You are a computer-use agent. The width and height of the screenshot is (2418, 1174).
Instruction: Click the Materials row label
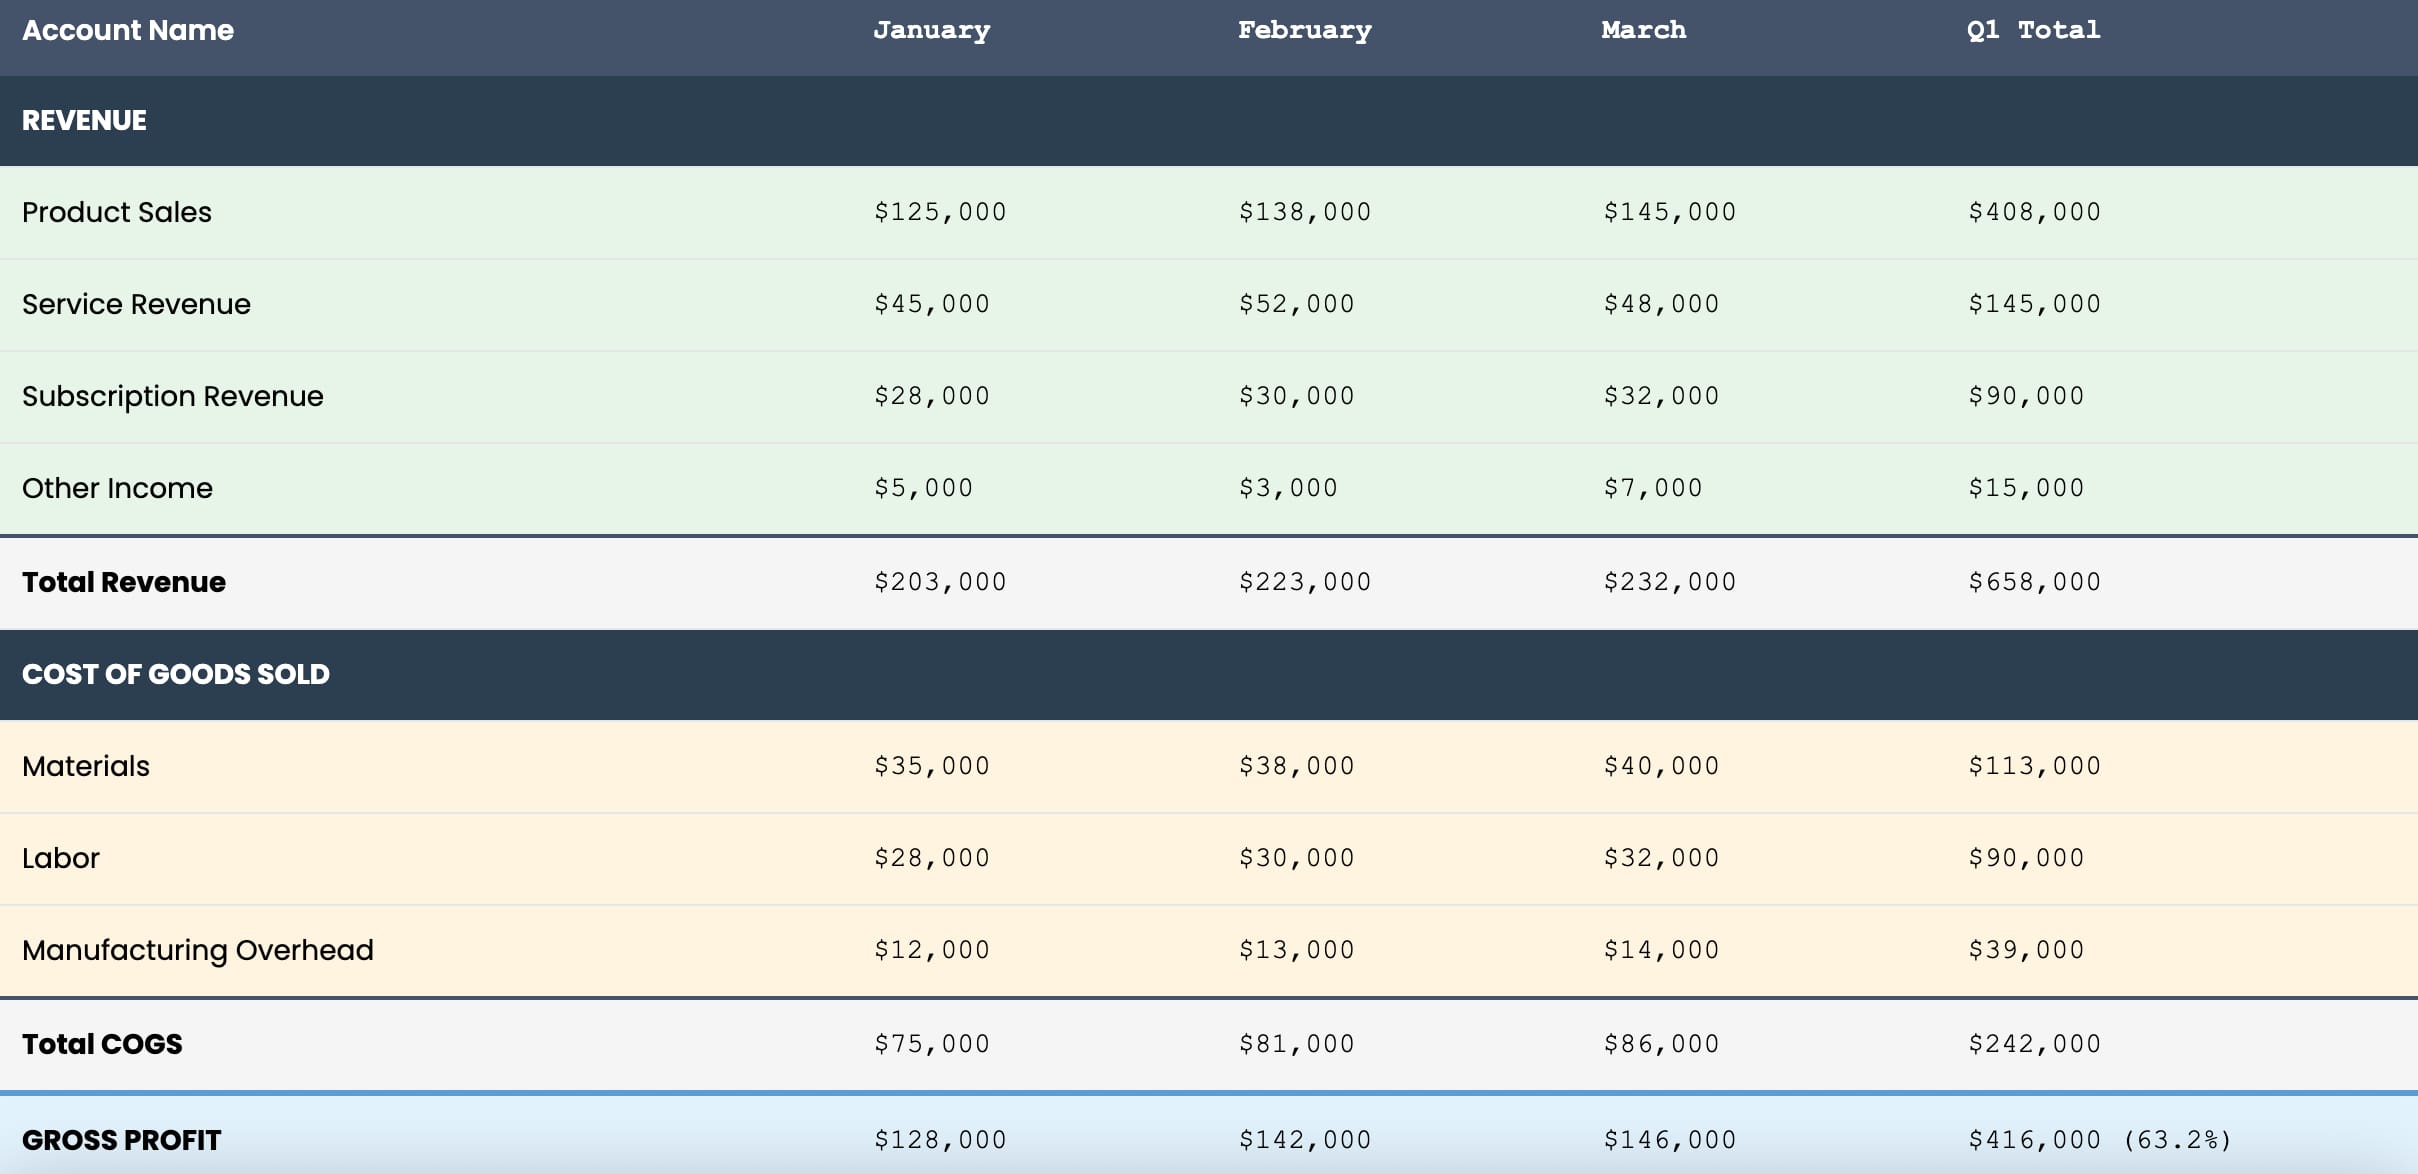point(86,766)
